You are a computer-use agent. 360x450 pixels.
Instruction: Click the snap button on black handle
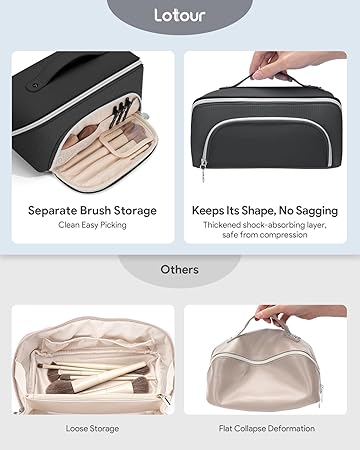(35, 85)
